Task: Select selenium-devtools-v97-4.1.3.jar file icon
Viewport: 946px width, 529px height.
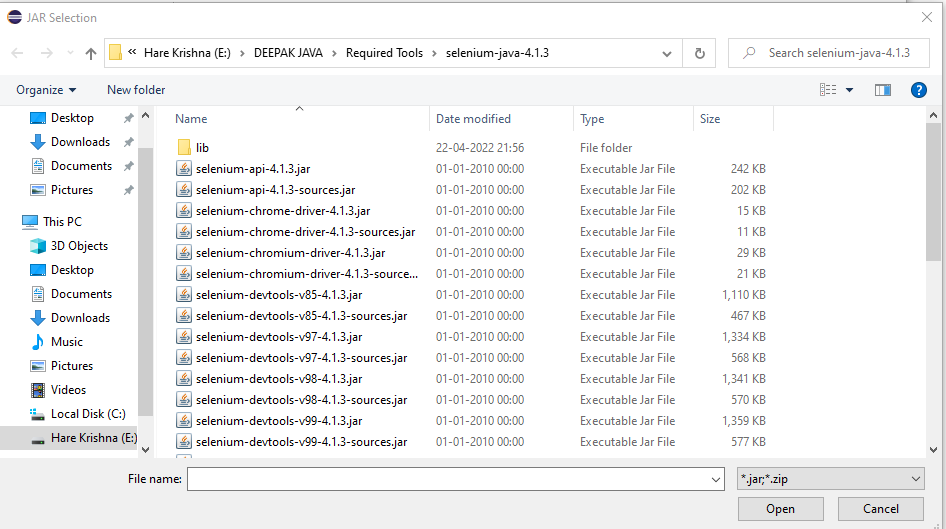Action: (184, 337)
